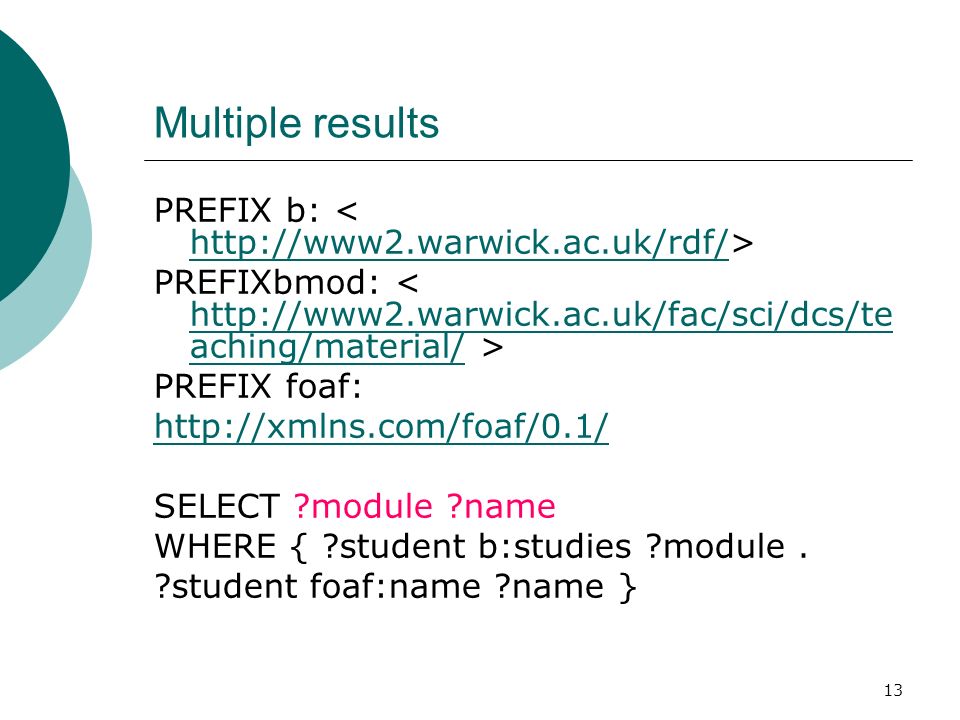Click the SELECT keyword
The width and height of the screenshot is (960, 720).
click(x=217, y=507)
